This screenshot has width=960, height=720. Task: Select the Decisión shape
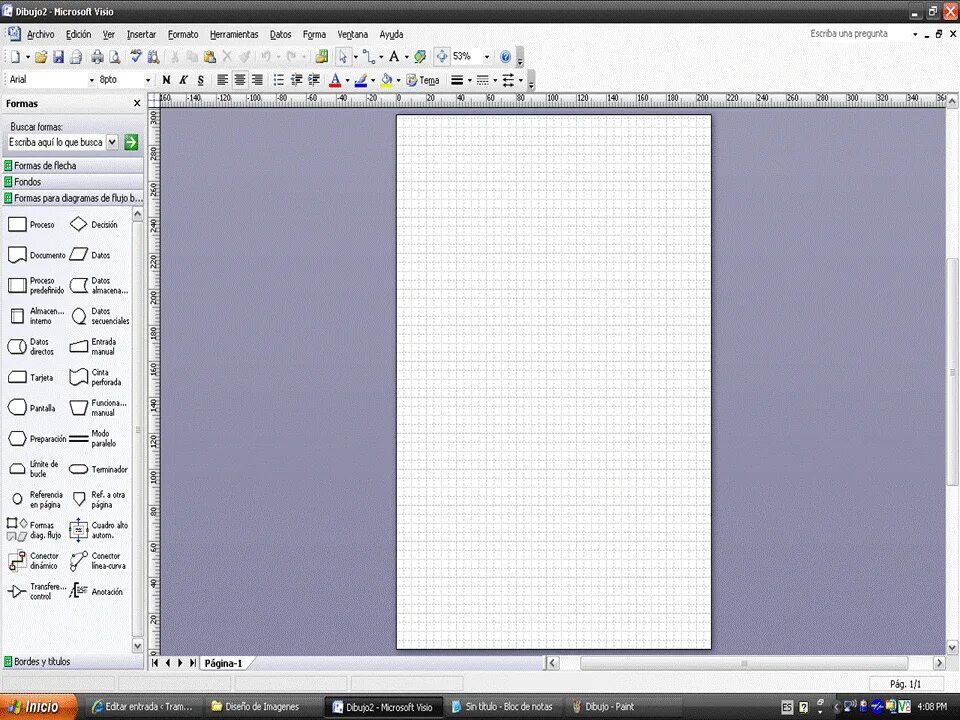tap(79, 224)
